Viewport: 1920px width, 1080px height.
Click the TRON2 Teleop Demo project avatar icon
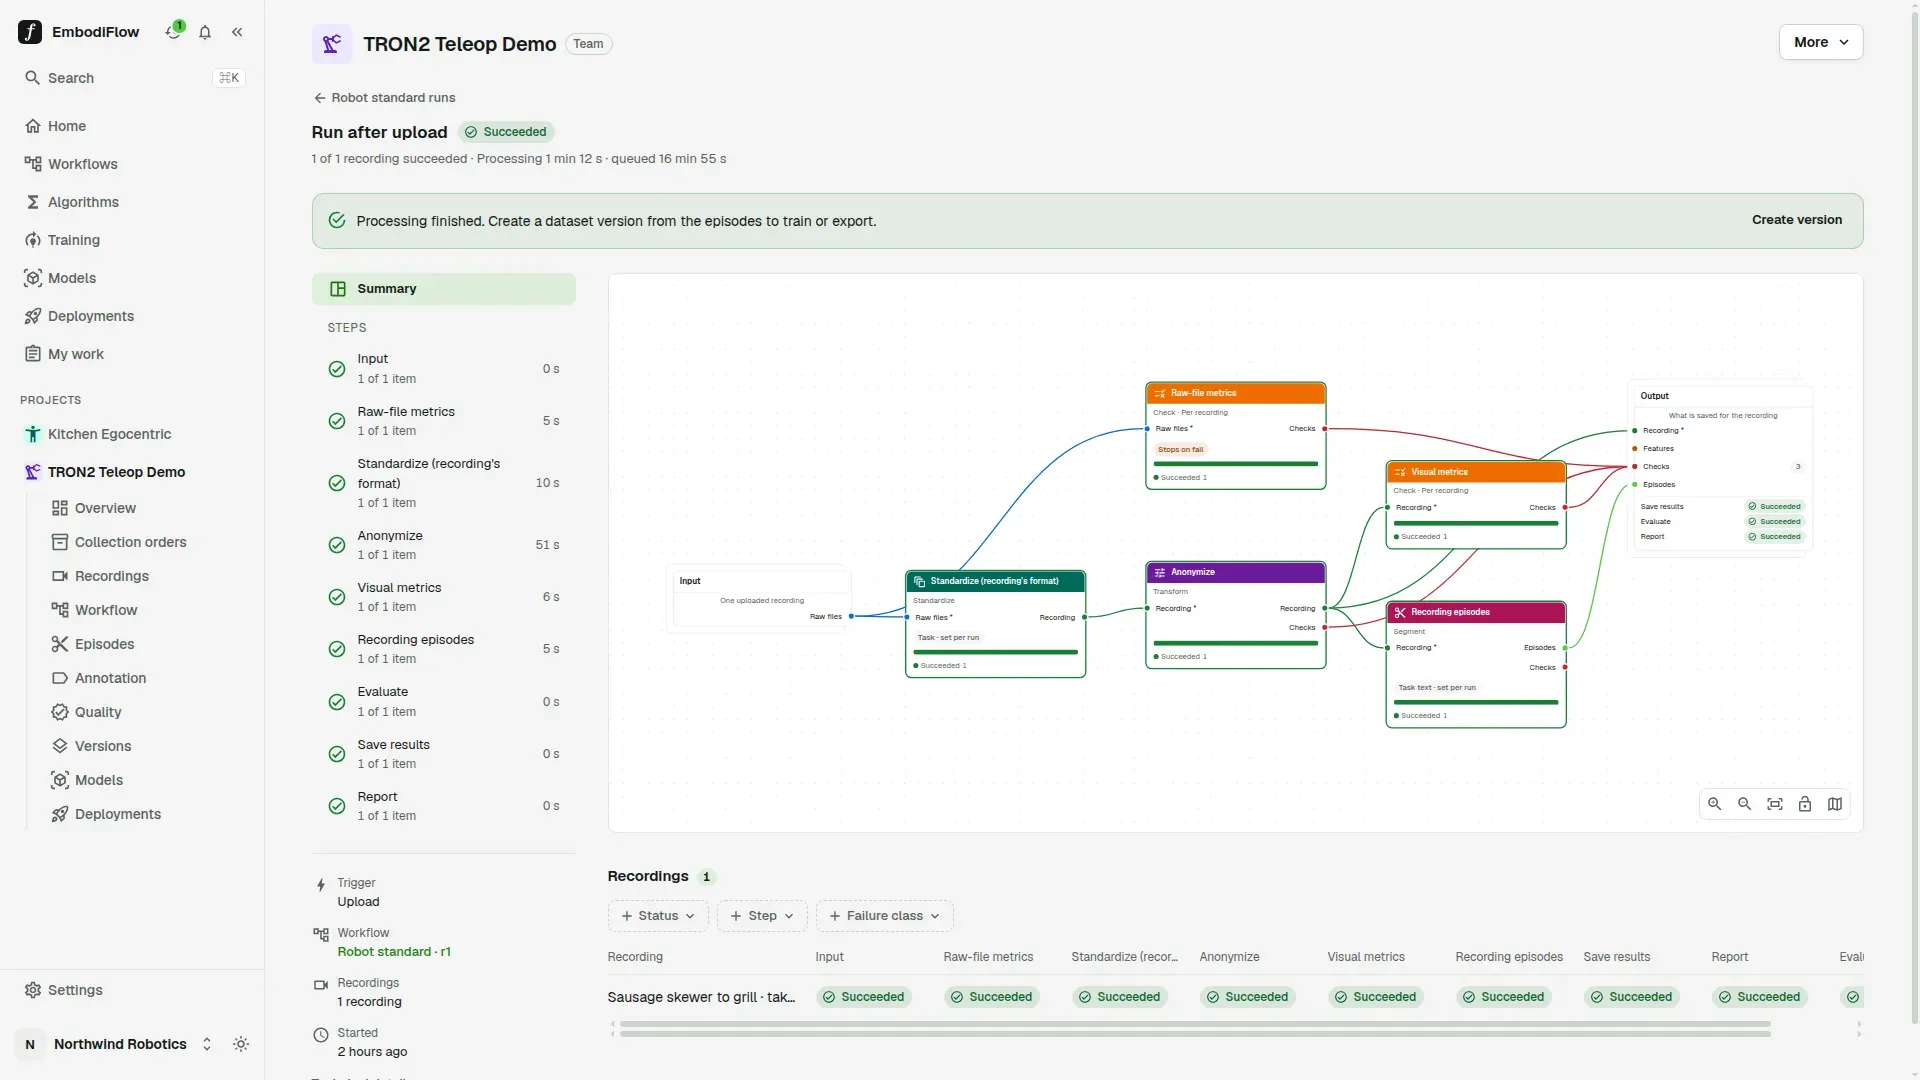pos(332,44)
